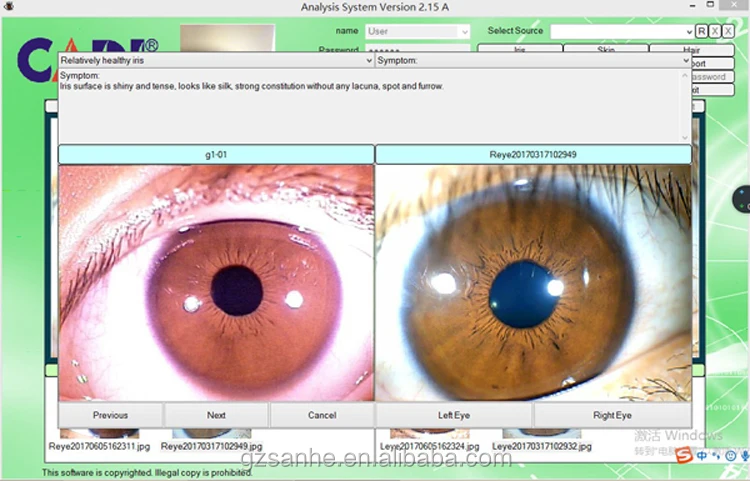Viewport: 750px width, 481px height.
Task: Open the Select Source dropdown
Action: coord(620,32)
